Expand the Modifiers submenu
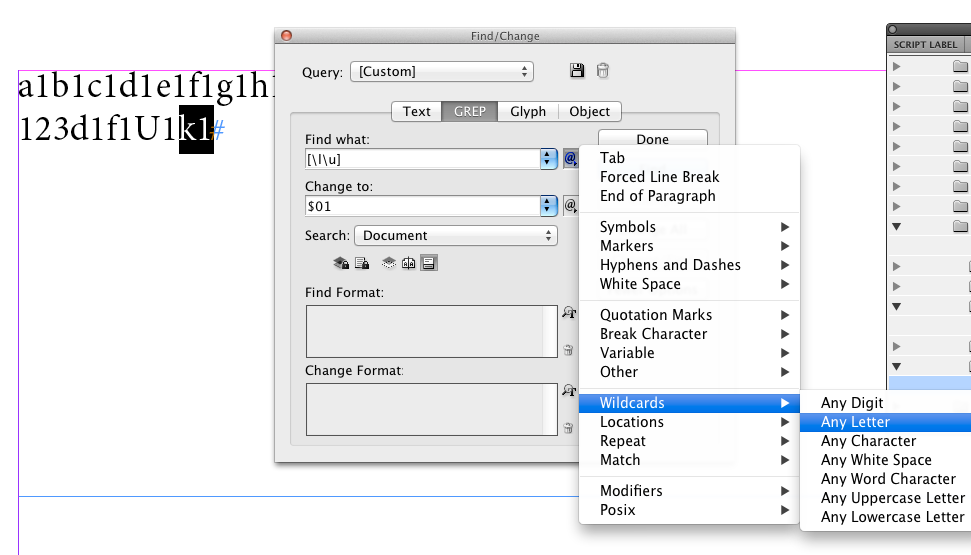 click(x=689, y=491)
